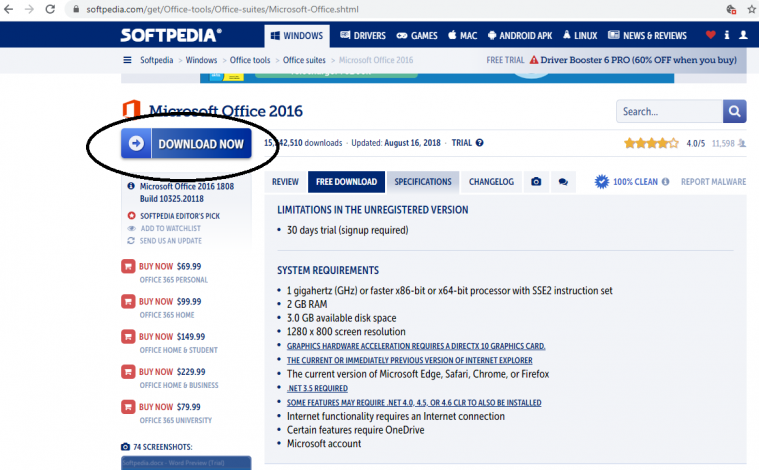Open the GAMES section
The height and width of the screenshot is (470, 759).
click(x=417, y=36)
